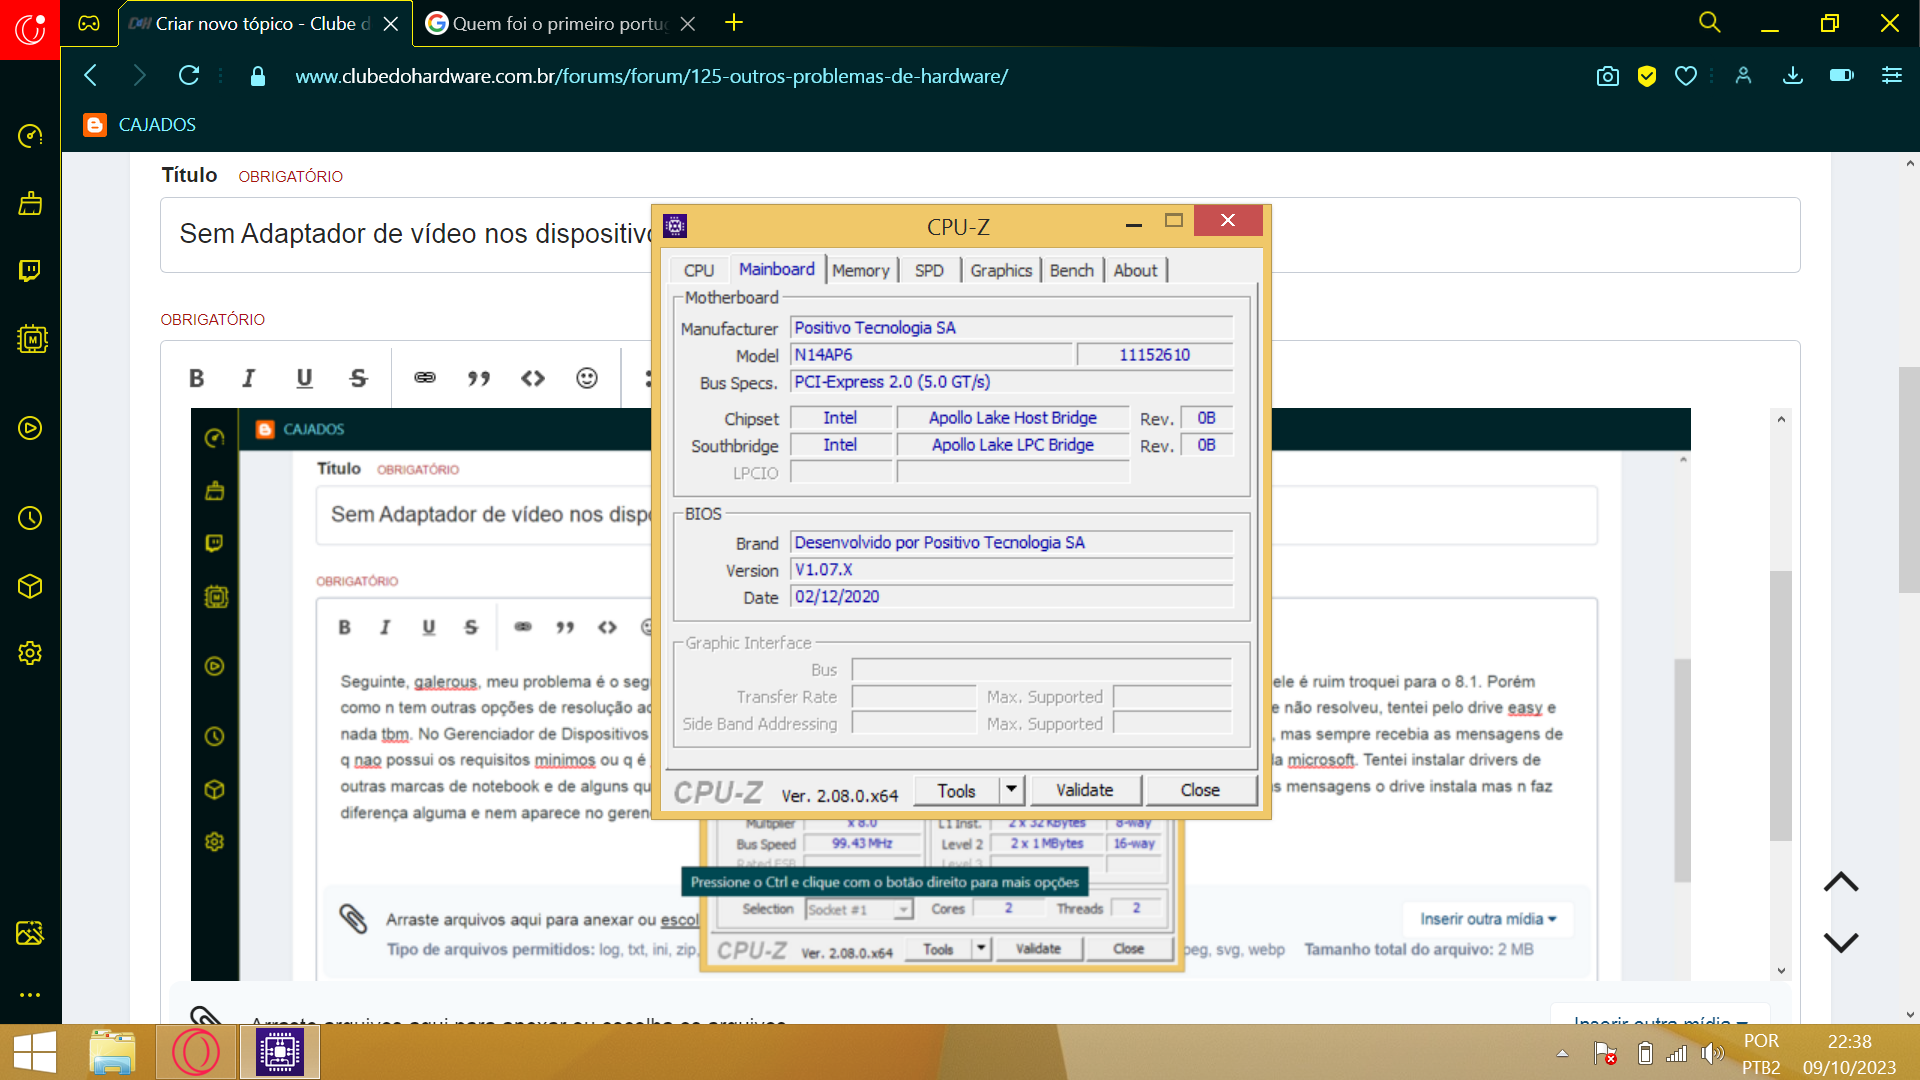Screen dimensions: 1920x1080
Task: Open File Explorer from taskbar
Action: coord(112,1052)
